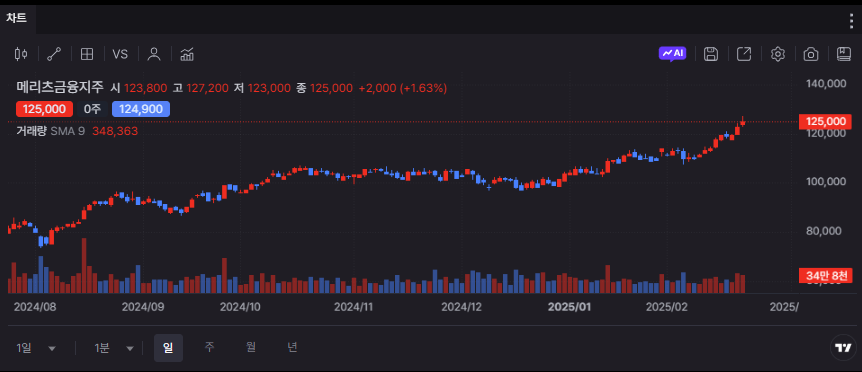Pop out the chart in new window
This screenshot has width=862, height=372.
click(744, 54)
